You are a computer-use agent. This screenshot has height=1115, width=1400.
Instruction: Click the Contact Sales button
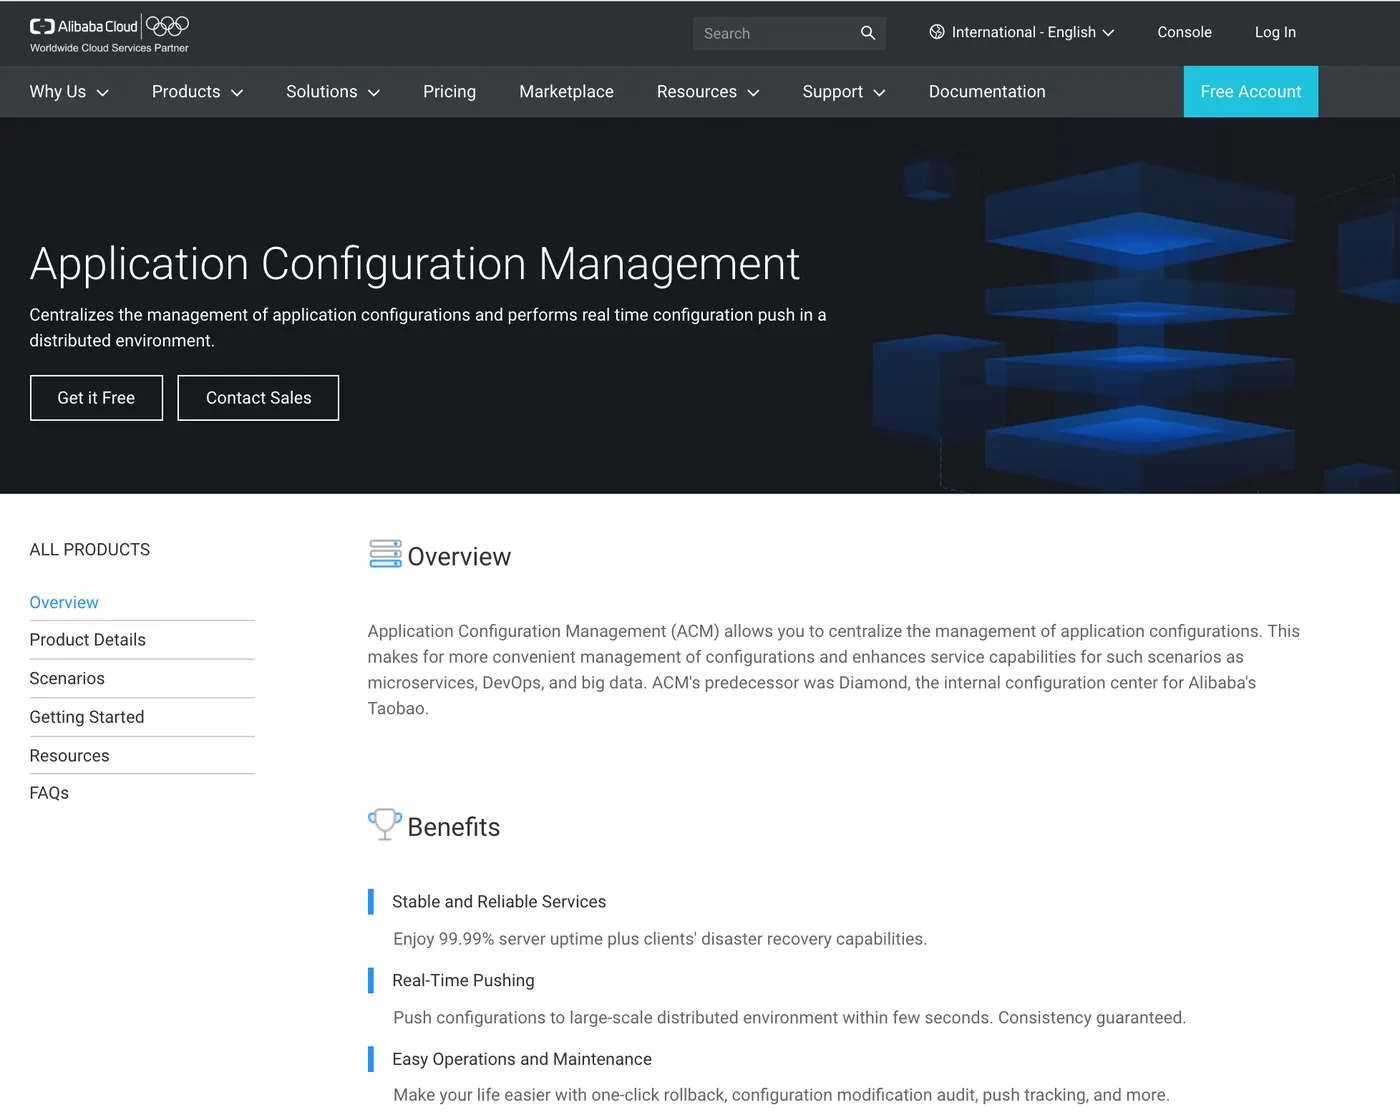pyautogui.click(x=258, y=398)
